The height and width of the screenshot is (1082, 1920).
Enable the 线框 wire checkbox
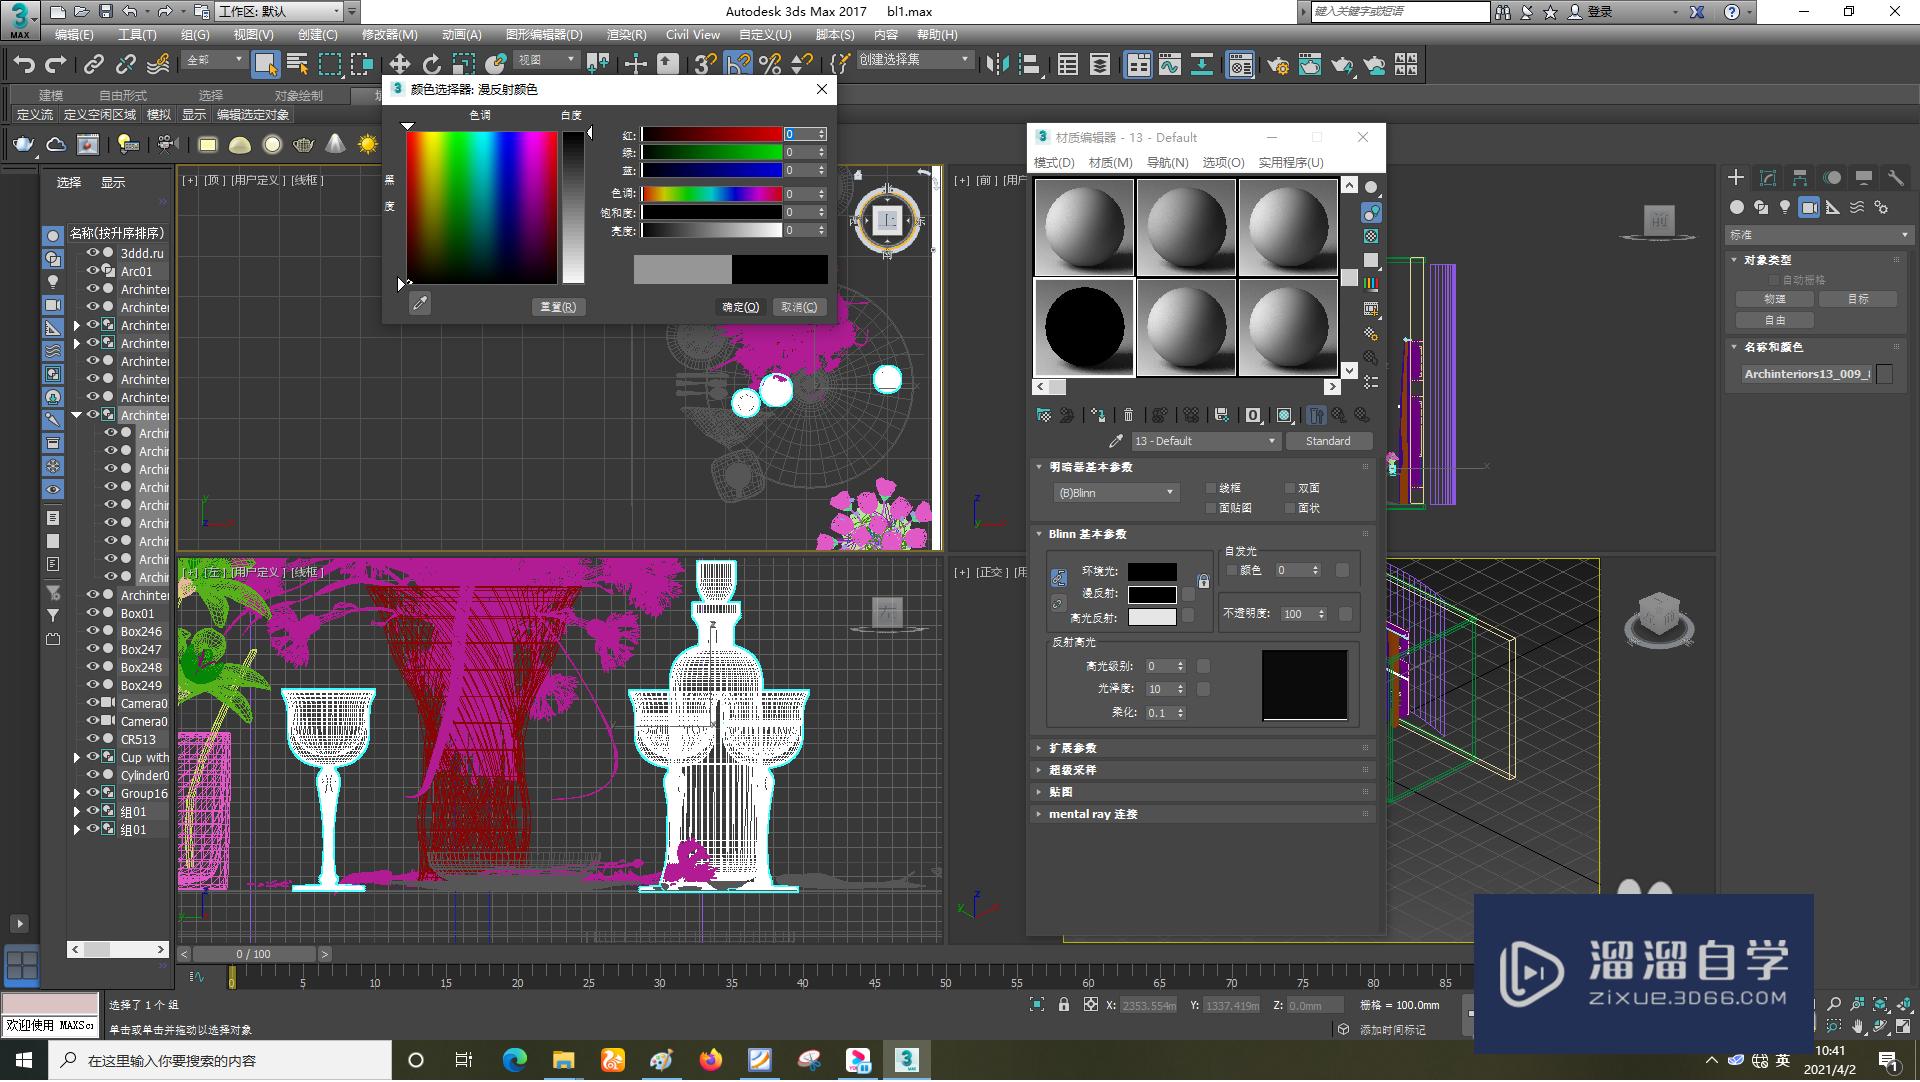[x=1211, y=488]
